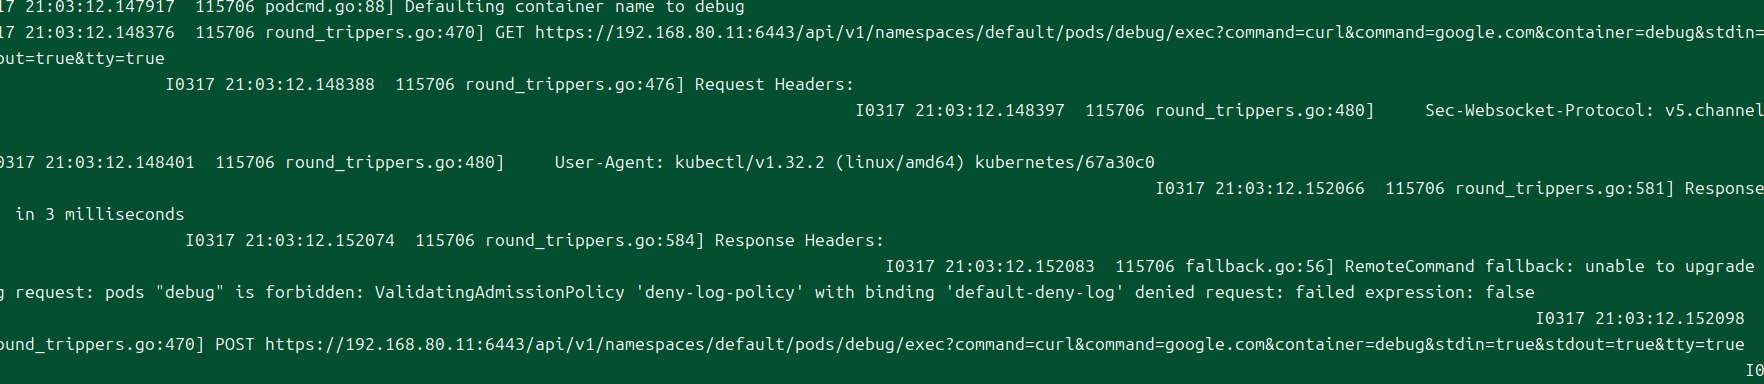This screenshot has height=384, width=1764.
Task: Click the GET exec request URL
Action: point(1149,33)
